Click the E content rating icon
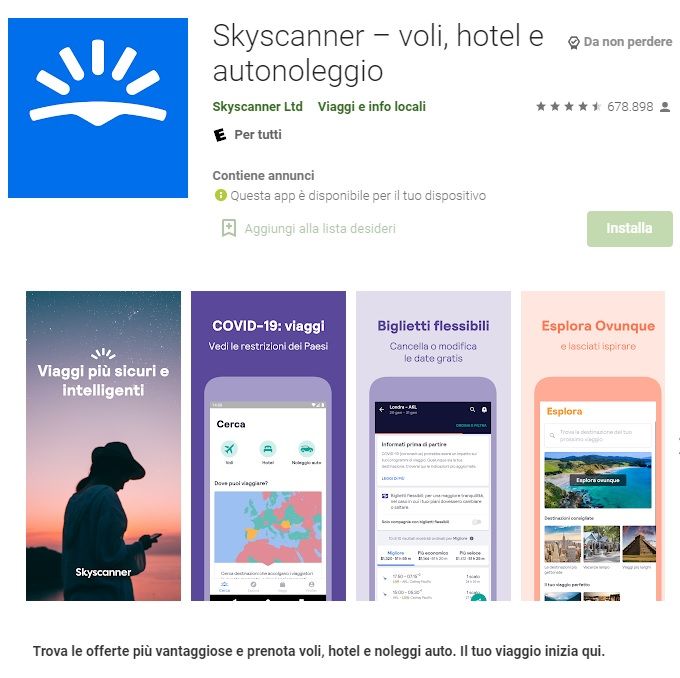Image resolution: width=680 pixels, height=678 pixels. [220, 135]
